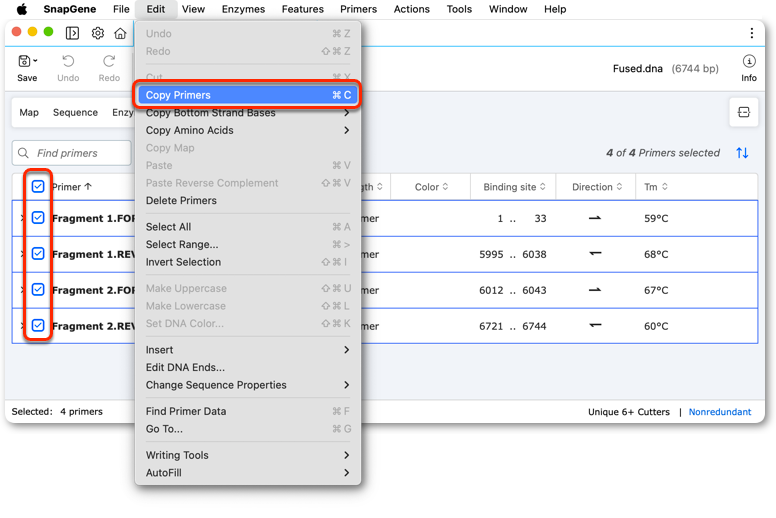Screen dimensions: 776x518
Task: Click Unique 6+ Cutters enzyme set
Action: tap(629, 412)
